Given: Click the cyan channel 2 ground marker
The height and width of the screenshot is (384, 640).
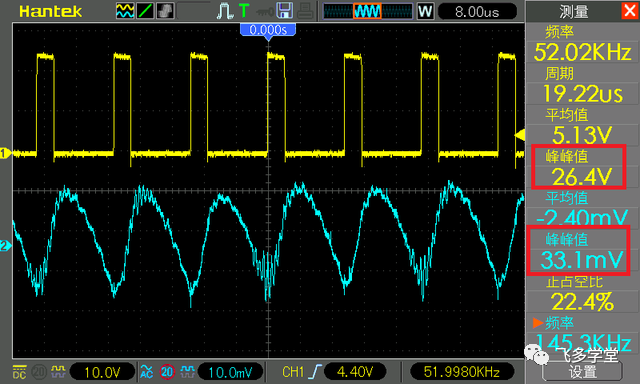Looking at the screenshot, I should coord(5,246).
